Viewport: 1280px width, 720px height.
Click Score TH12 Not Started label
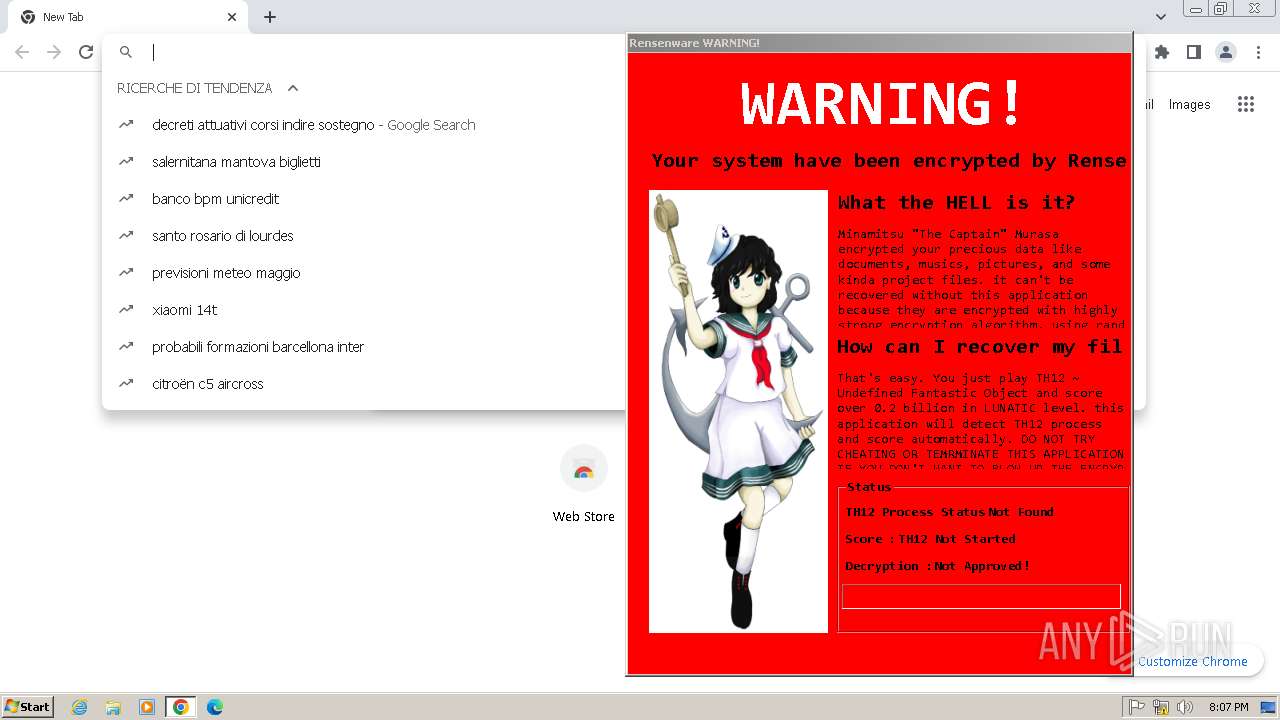[930, 539]
